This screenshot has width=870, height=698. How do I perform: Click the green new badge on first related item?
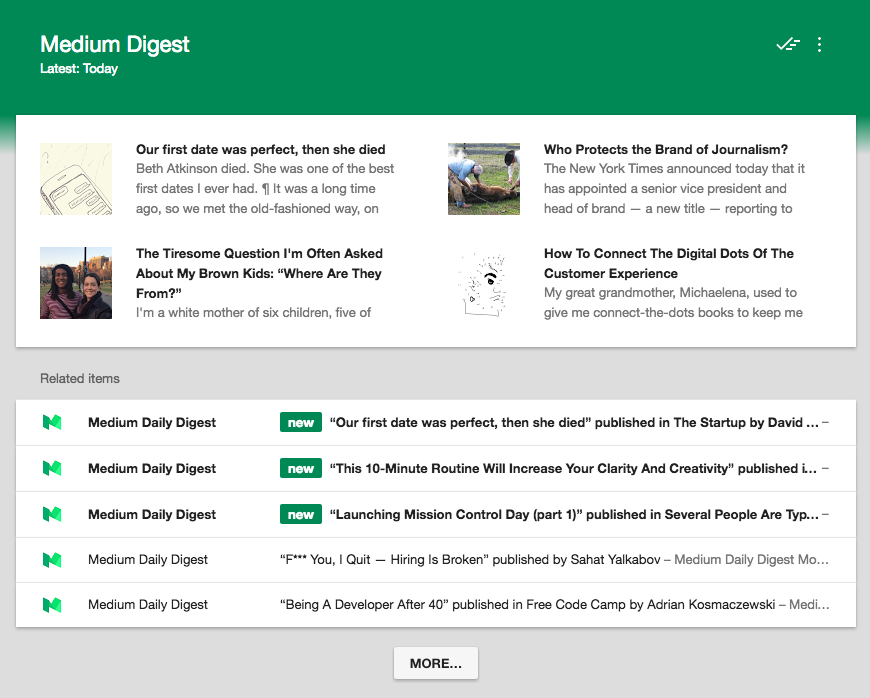300,422
